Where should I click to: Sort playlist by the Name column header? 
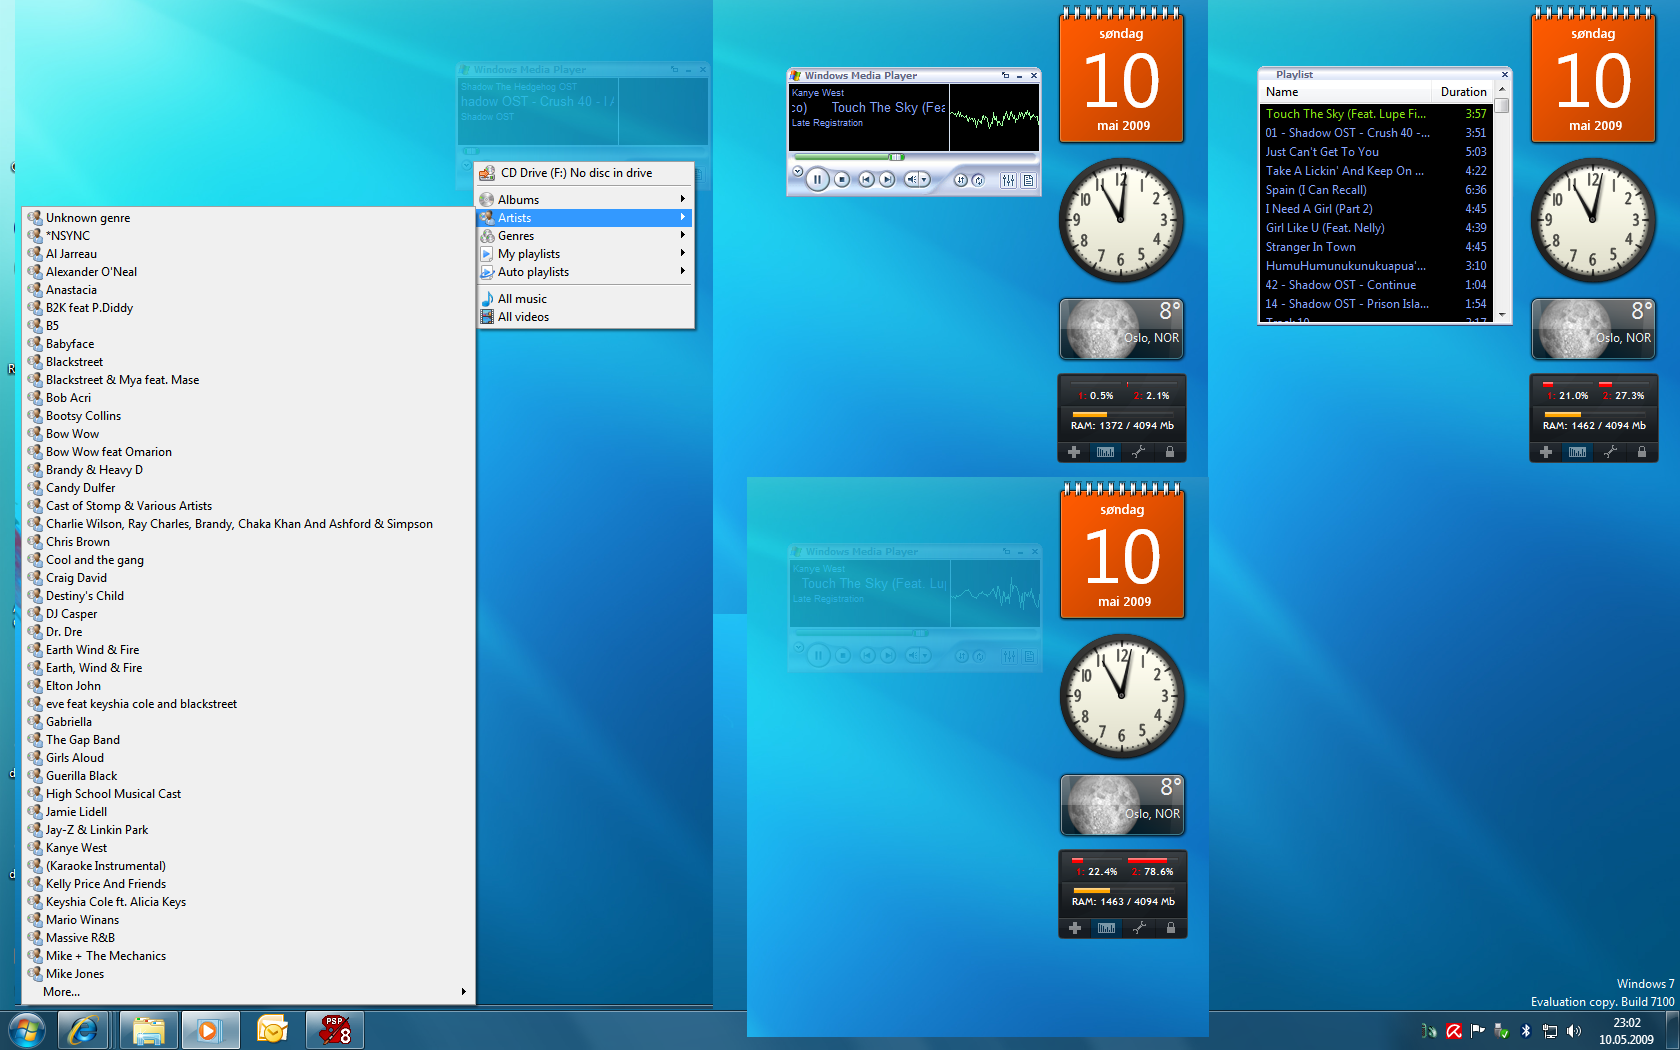pos(1346,92)
